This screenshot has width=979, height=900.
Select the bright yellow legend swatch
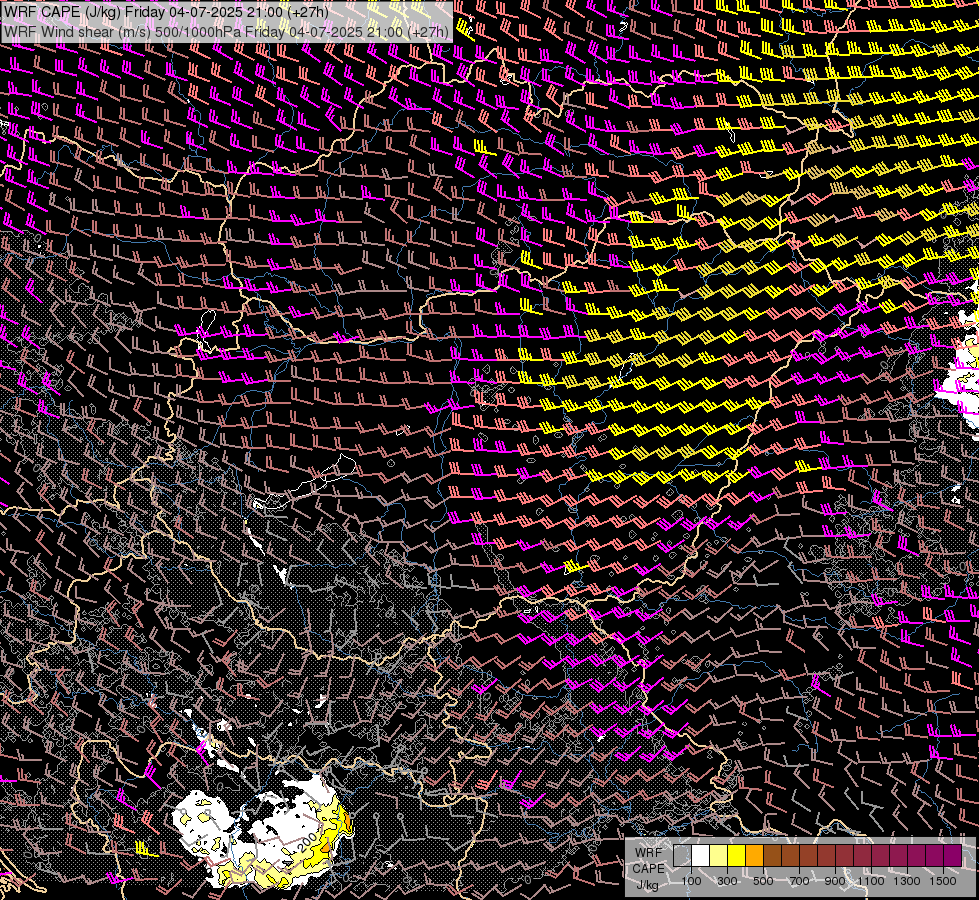click(x=737, y=855)
